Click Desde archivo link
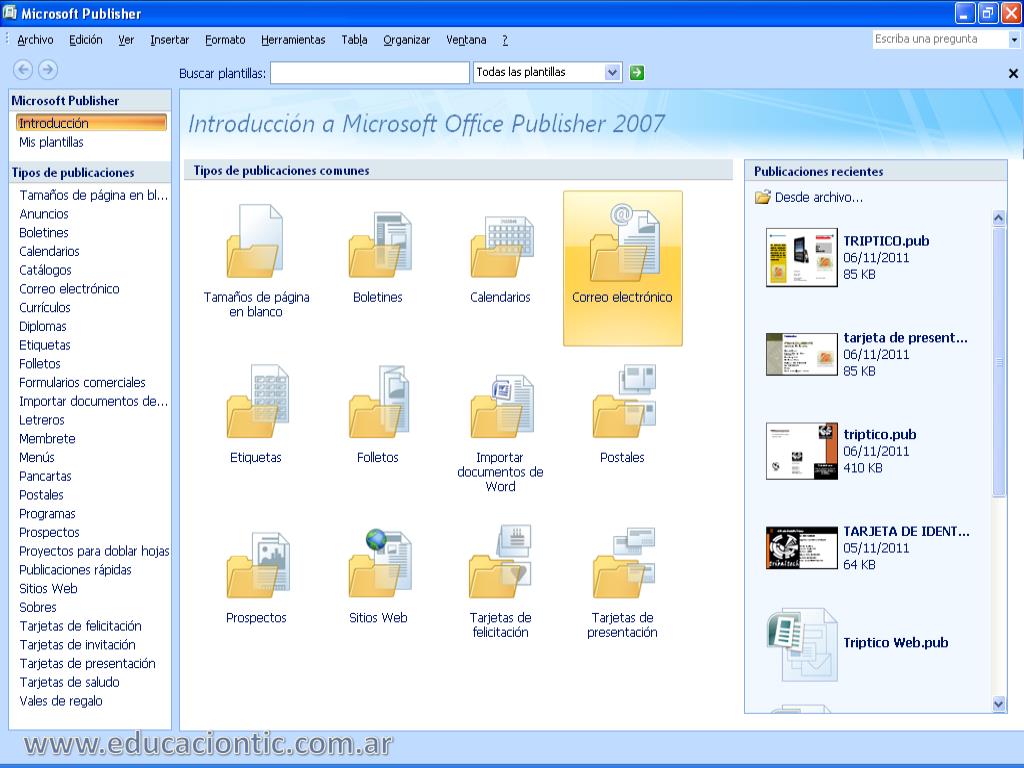 [x=817, y=197]
